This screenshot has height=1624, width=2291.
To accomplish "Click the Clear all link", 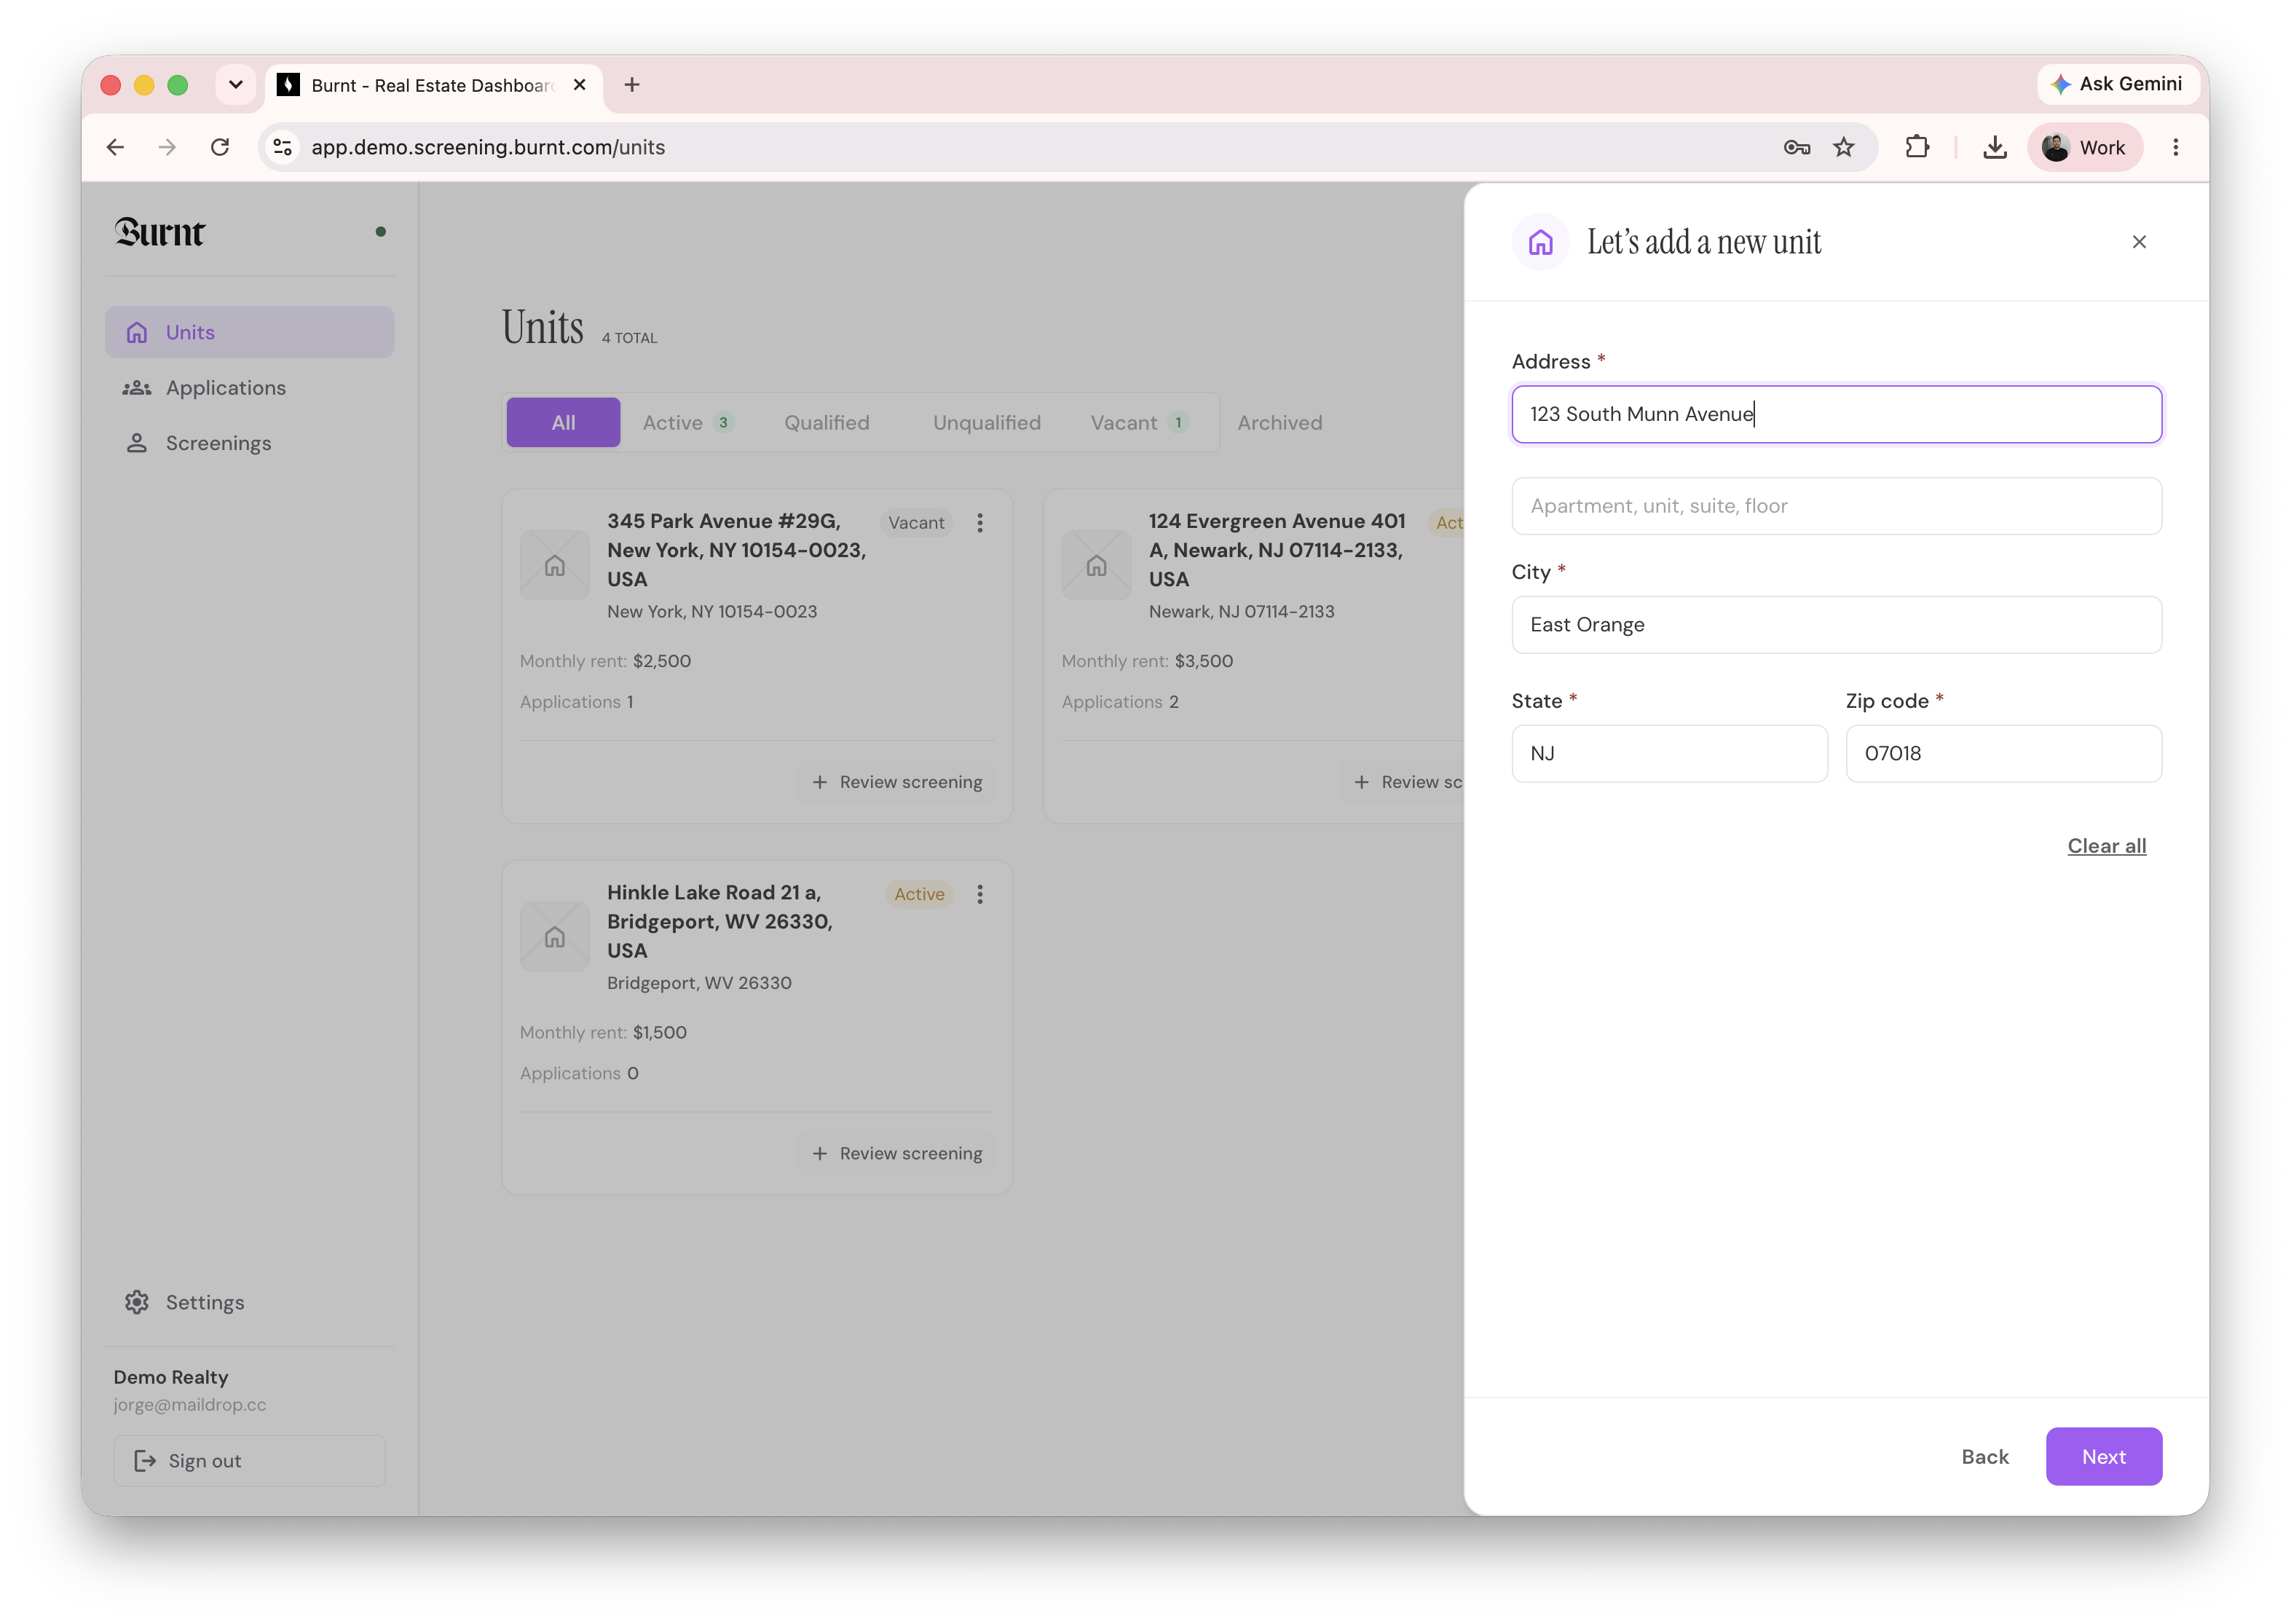I will 2107,846.
